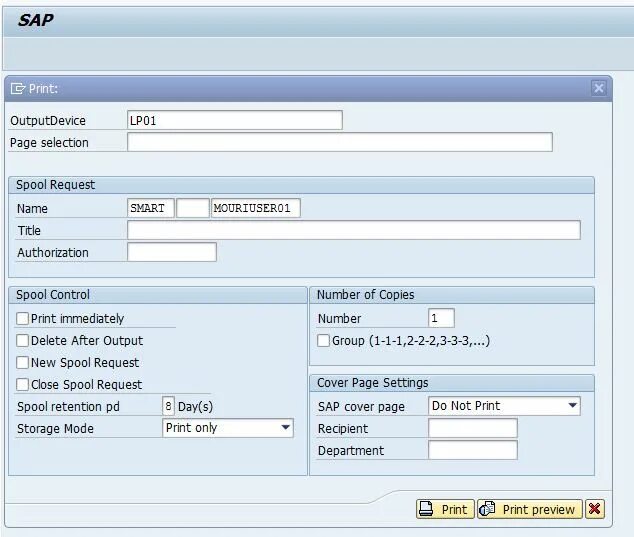Click the Cover Page Settings header

click(452, 383)
